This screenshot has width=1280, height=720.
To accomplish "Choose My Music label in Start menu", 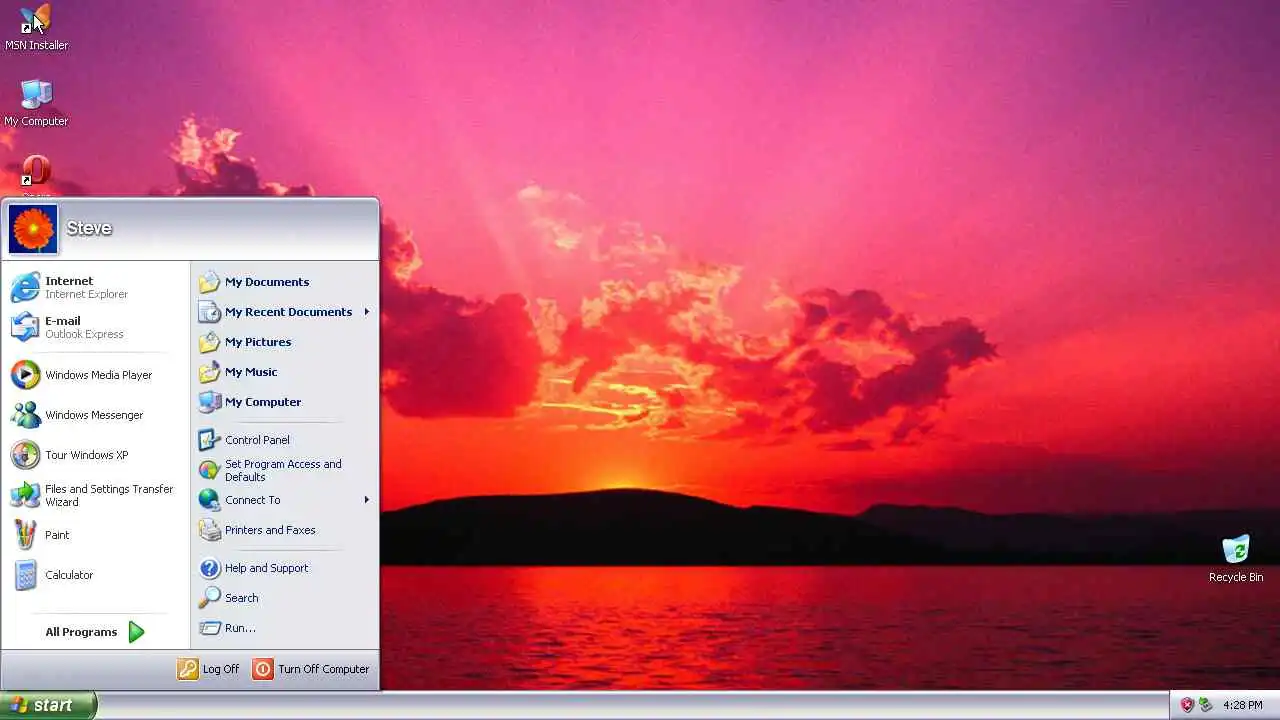I will [x=251, y=372].
